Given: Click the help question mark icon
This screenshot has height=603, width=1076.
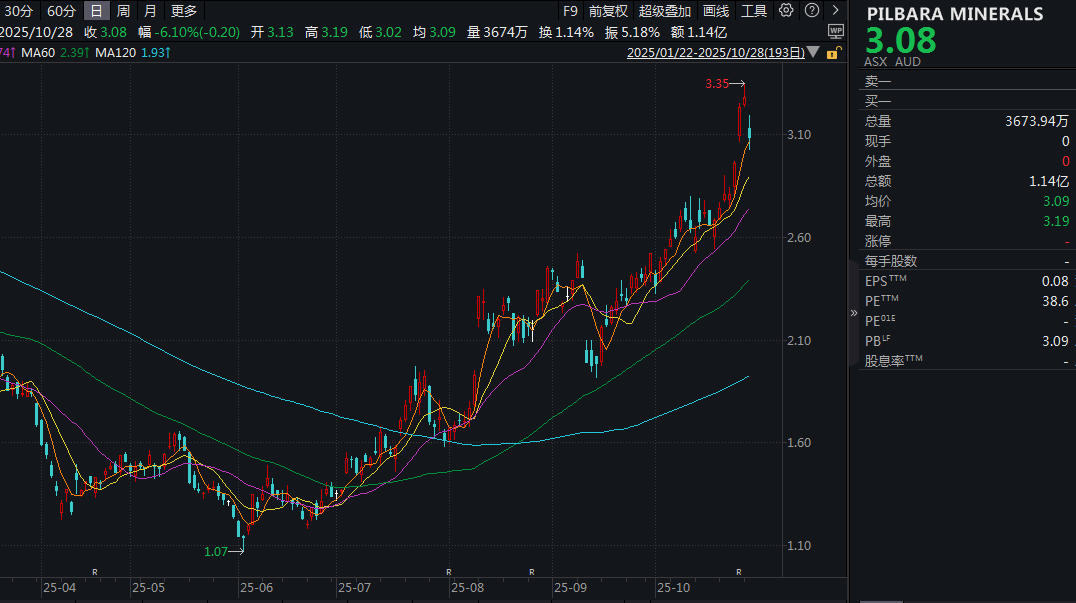Looking at the screenshot, I should click(811, 11).
